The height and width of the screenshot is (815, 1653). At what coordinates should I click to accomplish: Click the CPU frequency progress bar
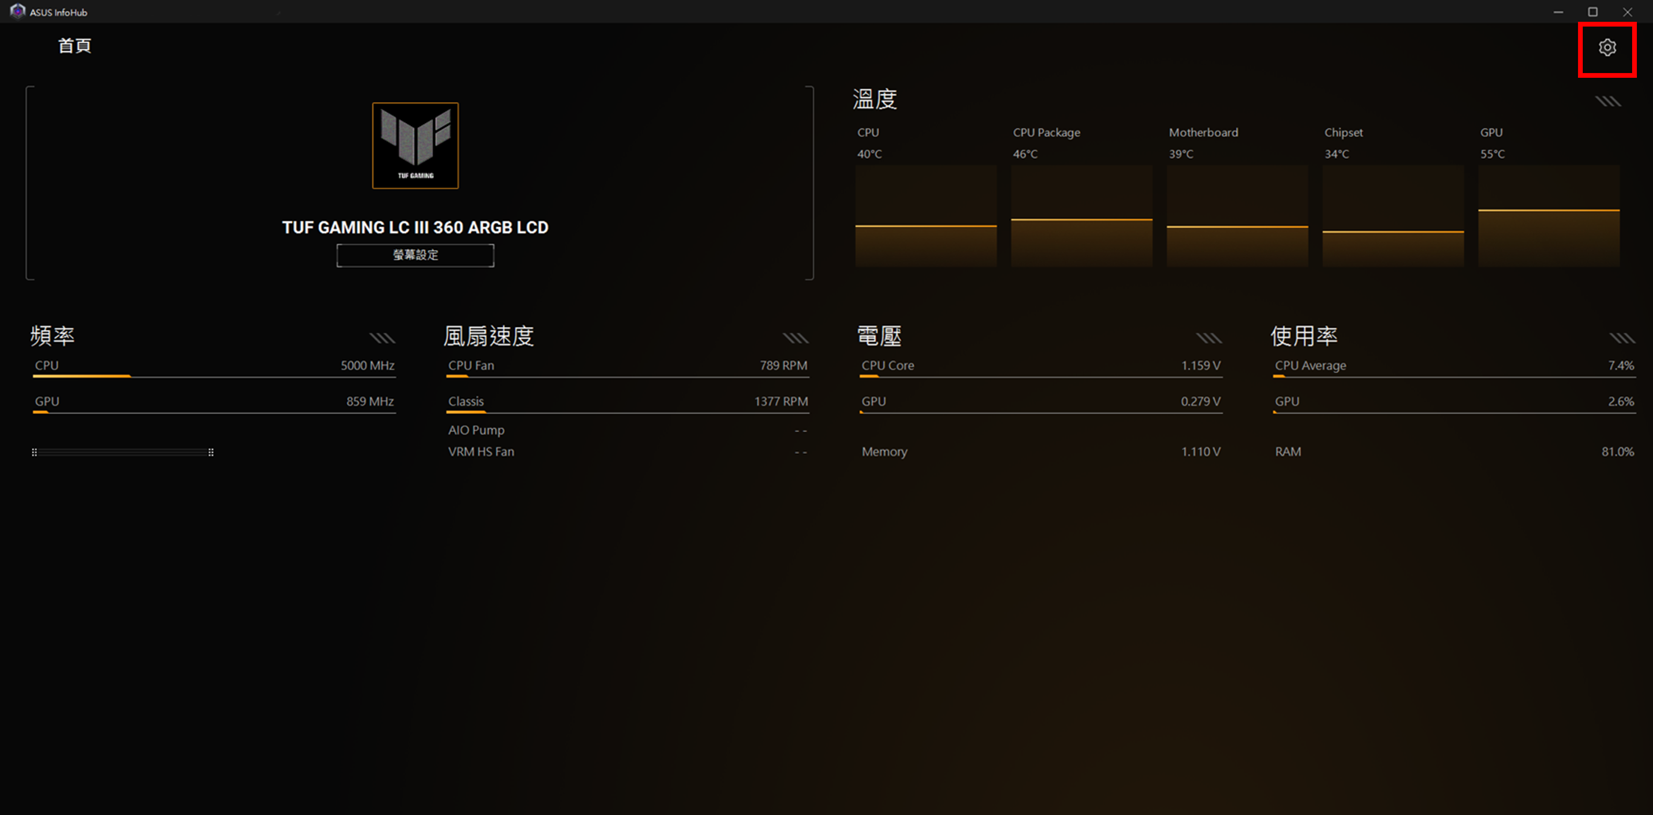[214, 376]
